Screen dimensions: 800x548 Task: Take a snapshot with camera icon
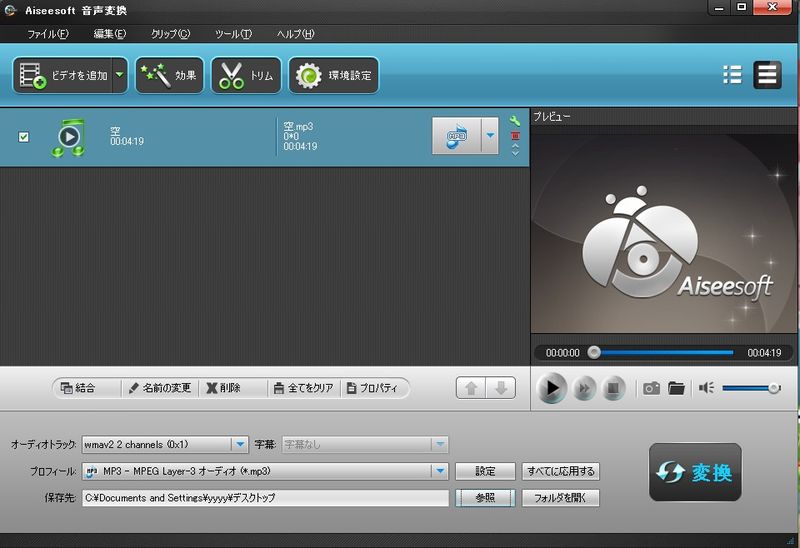coord(651,388)
